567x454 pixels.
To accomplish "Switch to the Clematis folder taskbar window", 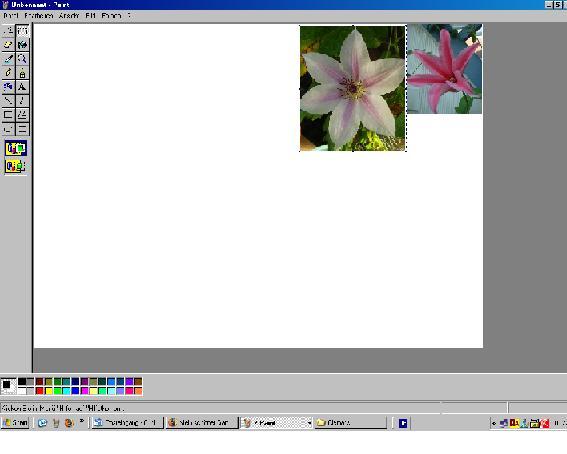I will (350, 423).
